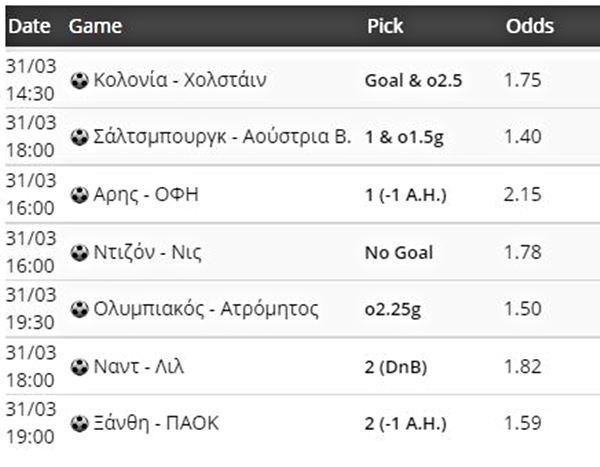Open the Ολυμπιακός - Ατρόμητος match
Image resolution: width=600 pixels, height=467 pixels.
206,309
